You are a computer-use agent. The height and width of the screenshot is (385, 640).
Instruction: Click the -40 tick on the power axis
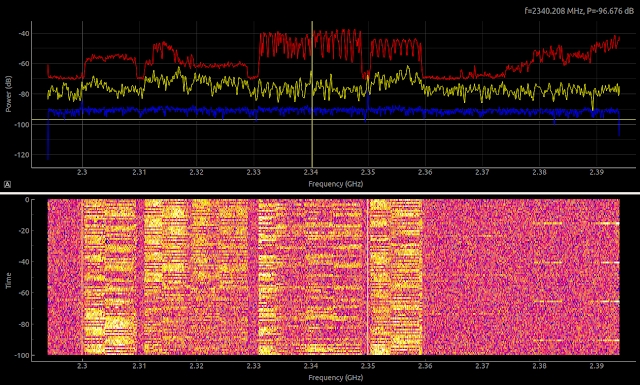[24, 33]
